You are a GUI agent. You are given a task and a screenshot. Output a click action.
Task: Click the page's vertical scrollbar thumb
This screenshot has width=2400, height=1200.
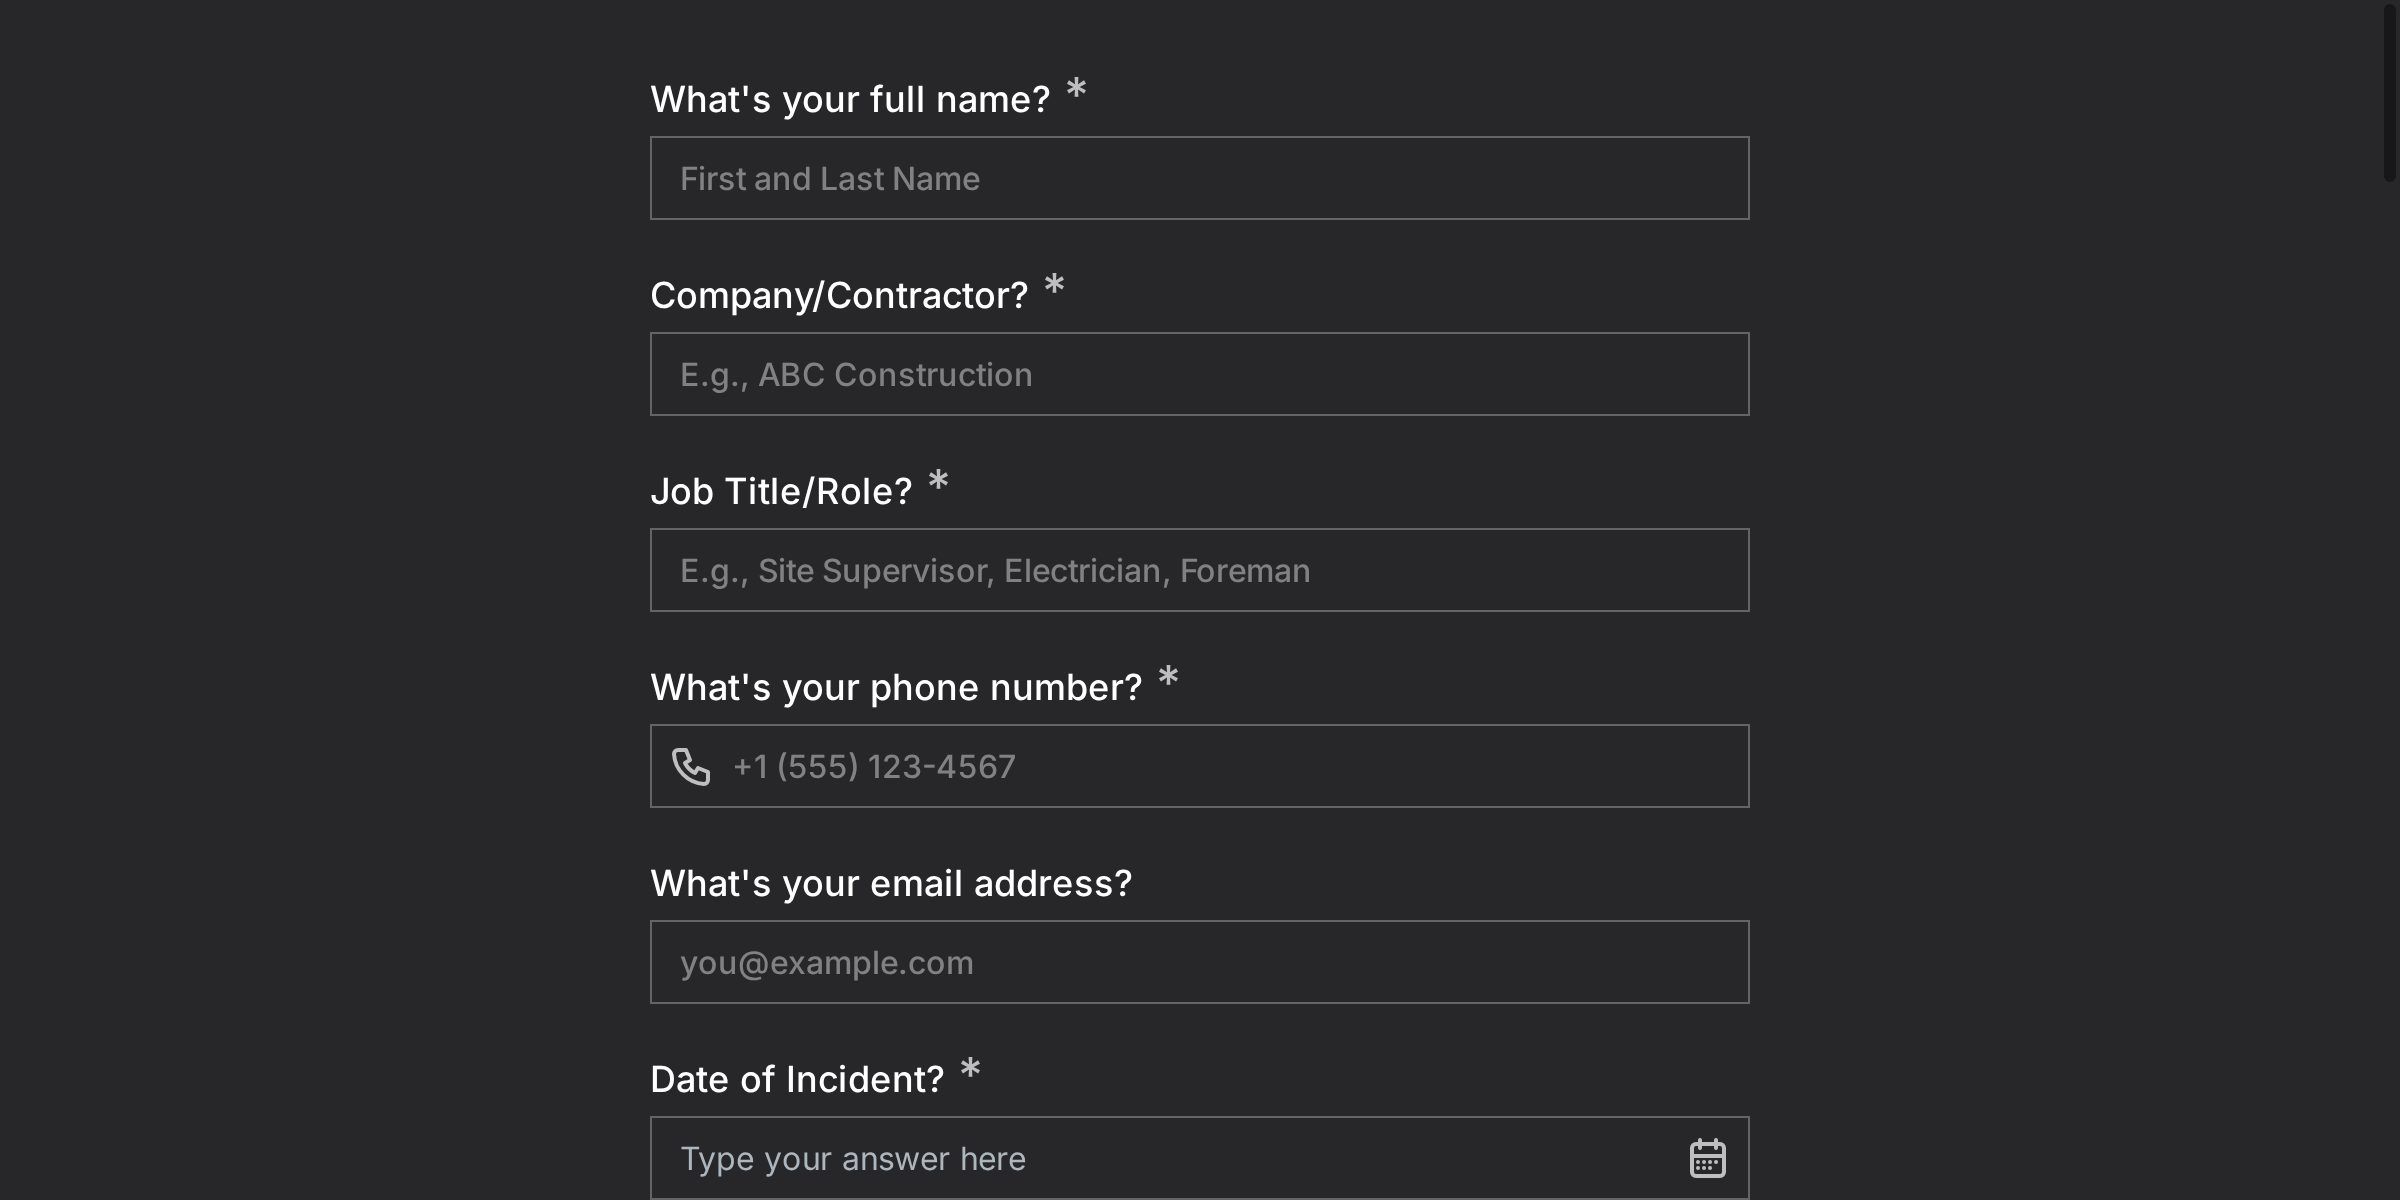[2389, 92]
